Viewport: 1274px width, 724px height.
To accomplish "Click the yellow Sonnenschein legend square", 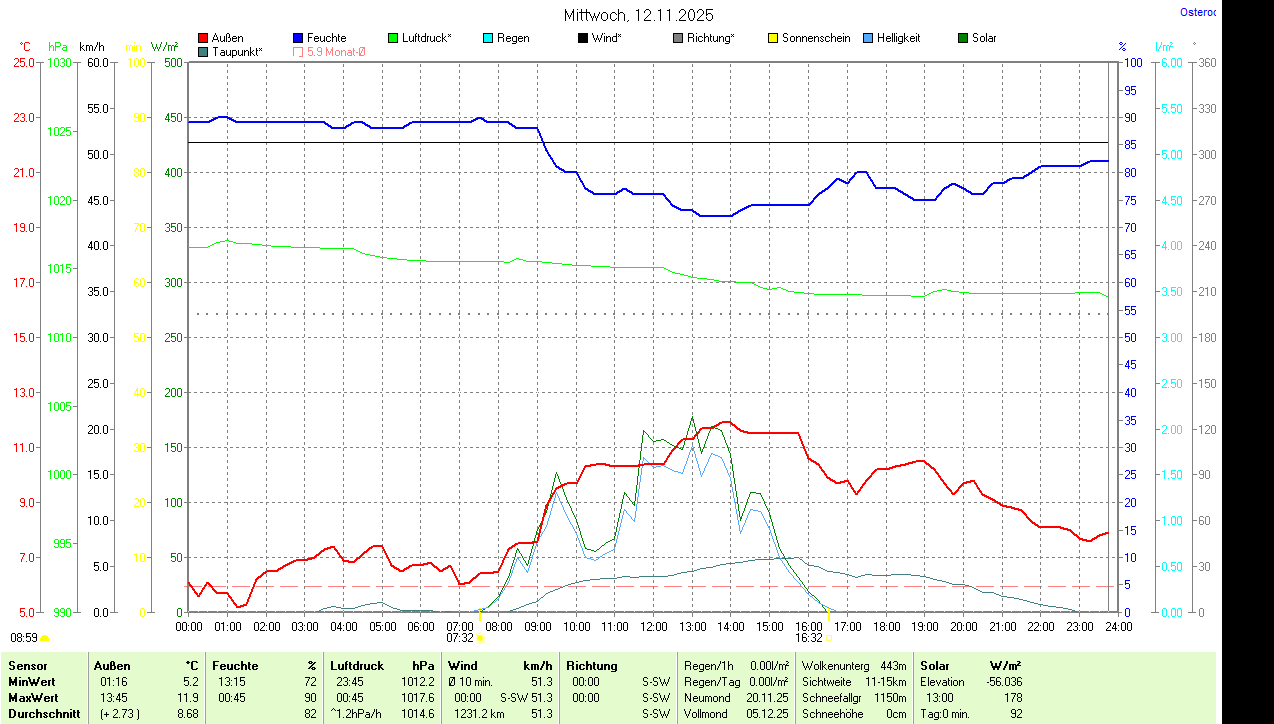I will (773, 38).
